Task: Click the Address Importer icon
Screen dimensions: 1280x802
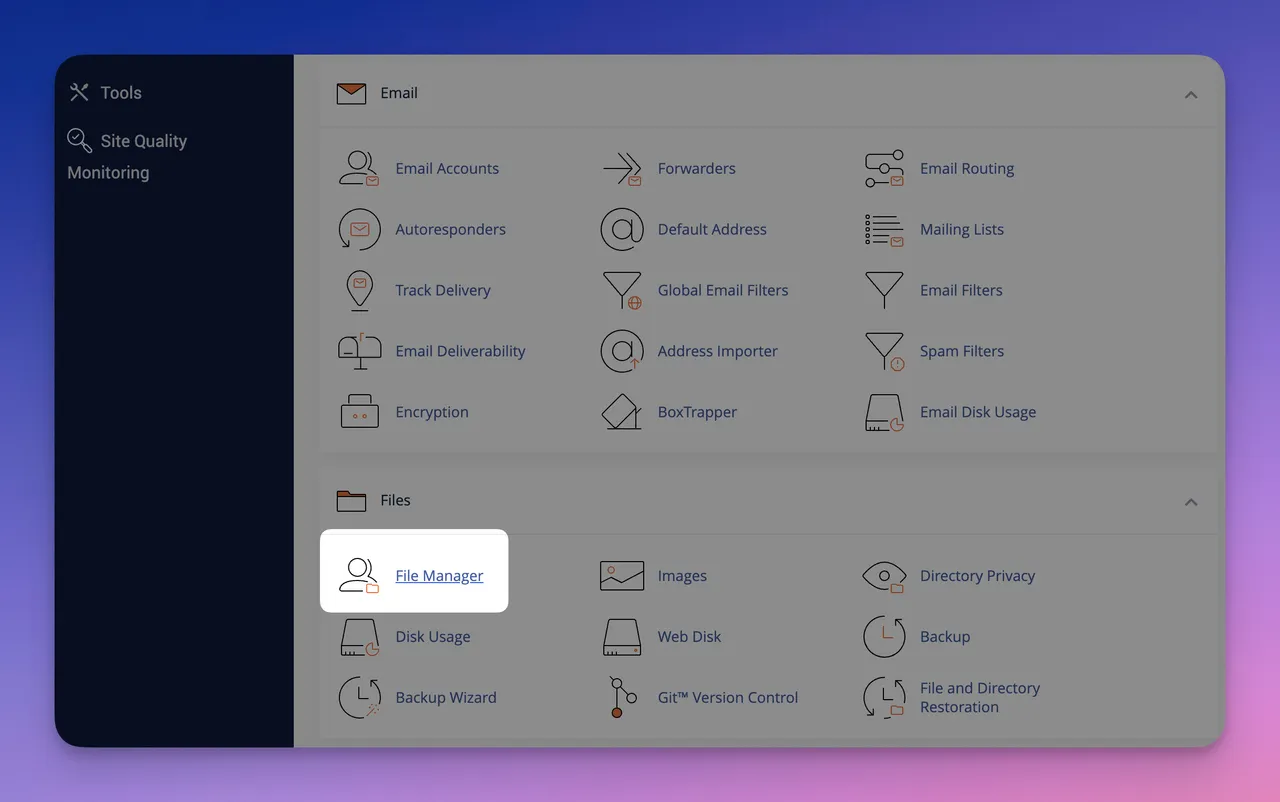Action: [x=622, y=352]
